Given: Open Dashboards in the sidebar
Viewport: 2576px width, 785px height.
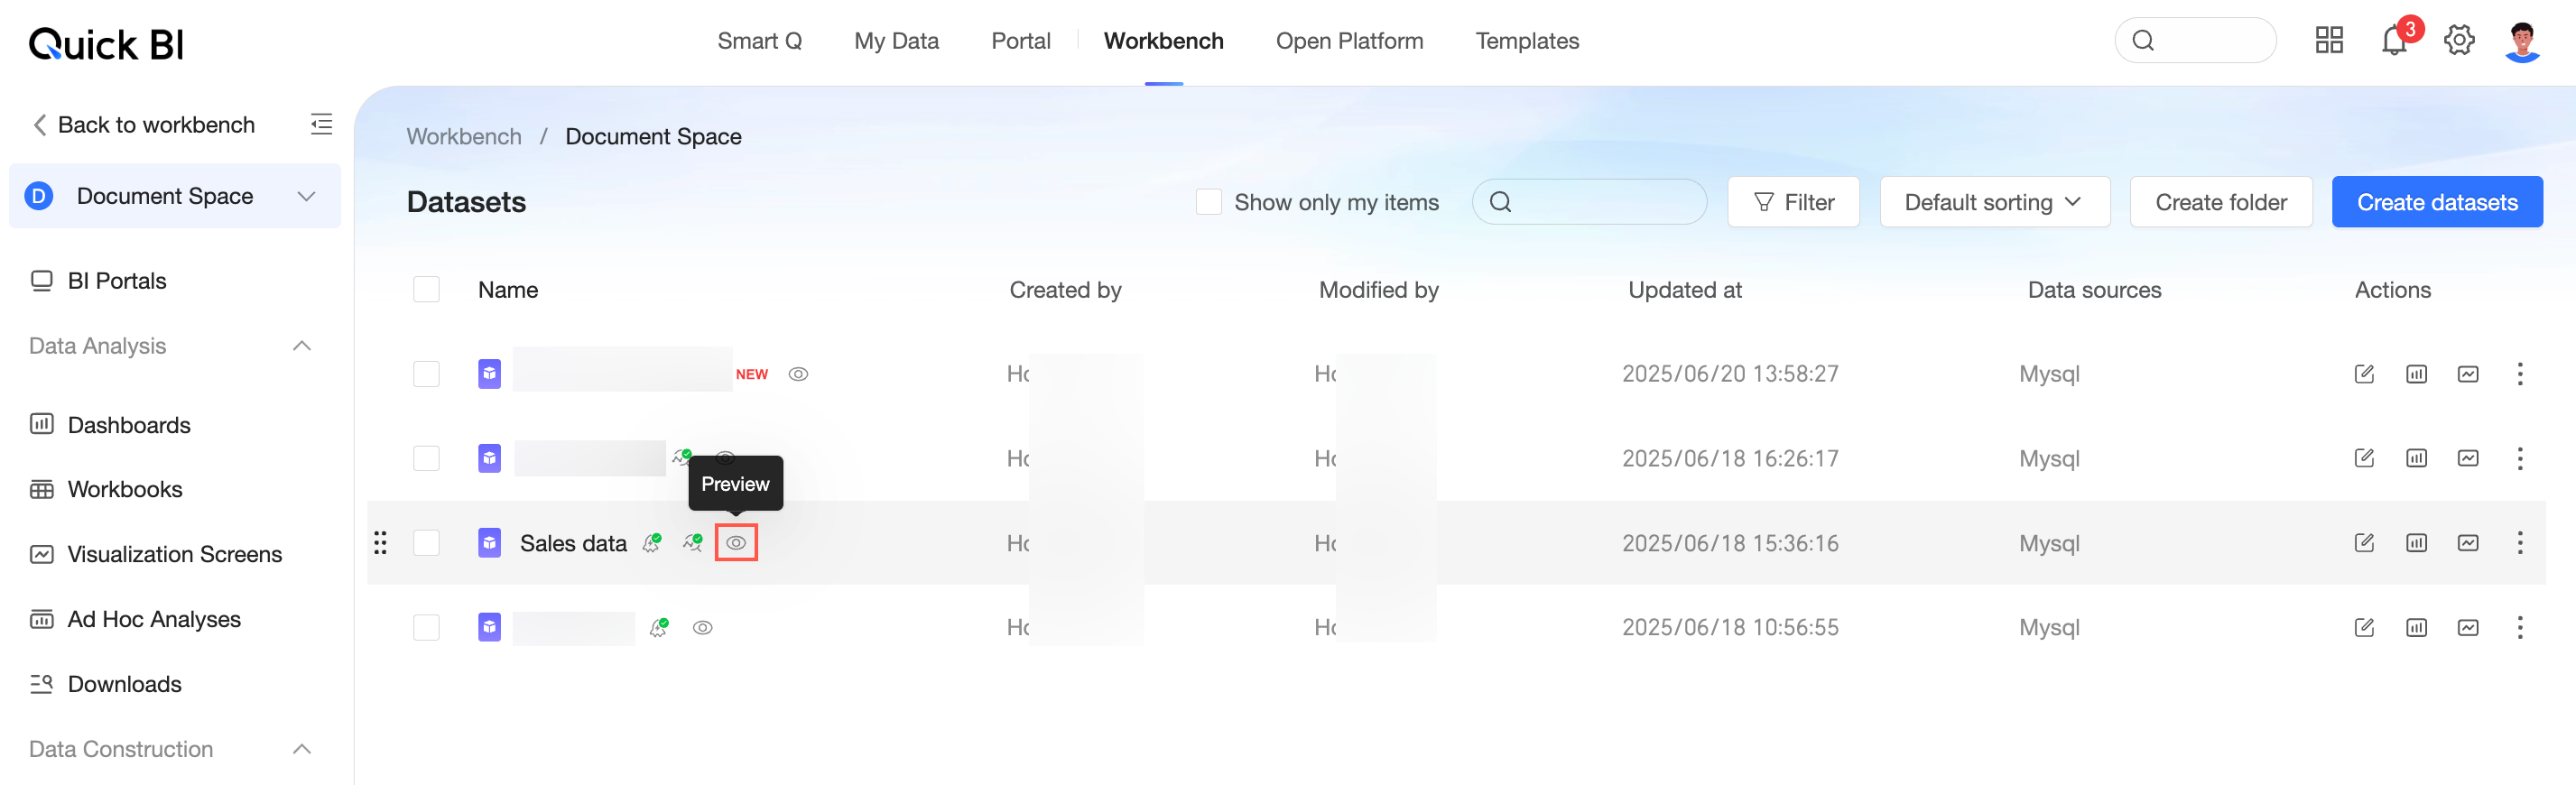Looking at the screenshot, I should click(129, 425).
